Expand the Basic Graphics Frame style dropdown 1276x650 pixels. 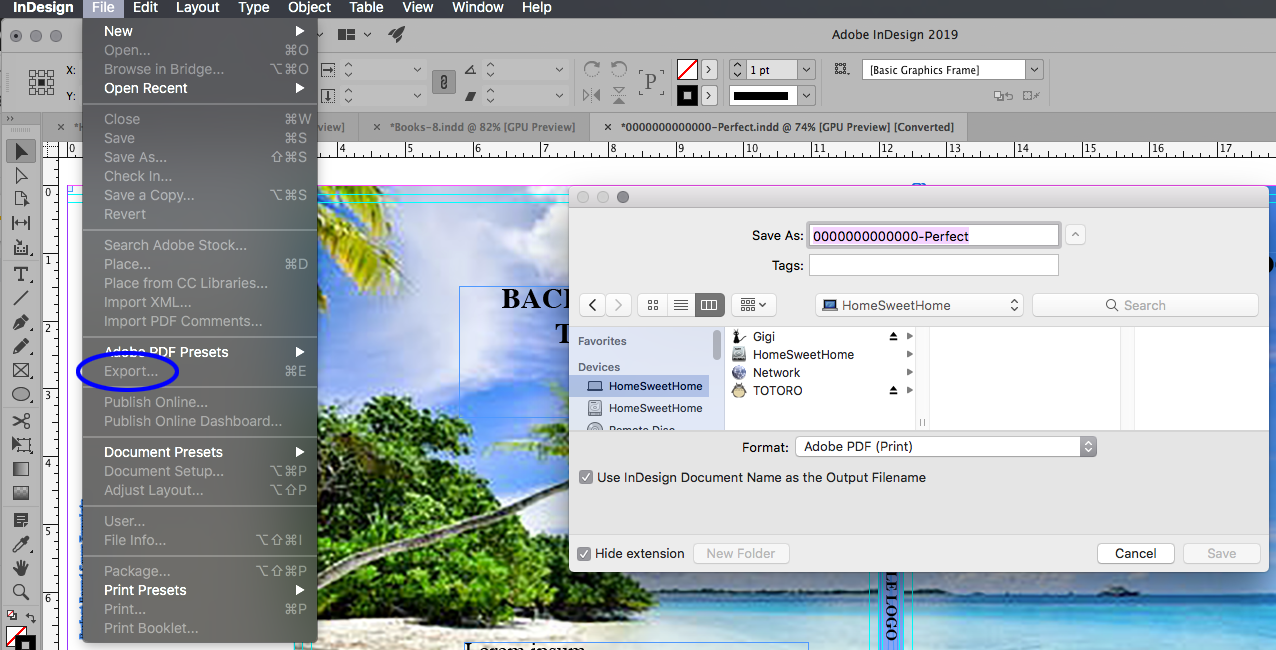[1034, 70]
